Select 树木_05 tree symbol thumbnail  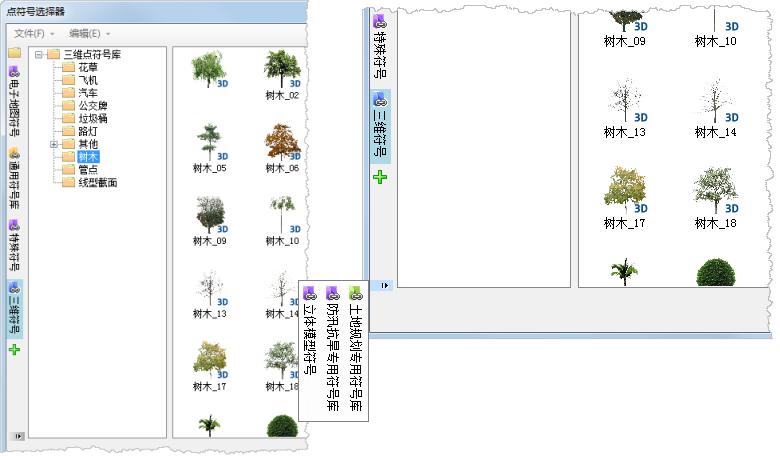pos(210,145)
